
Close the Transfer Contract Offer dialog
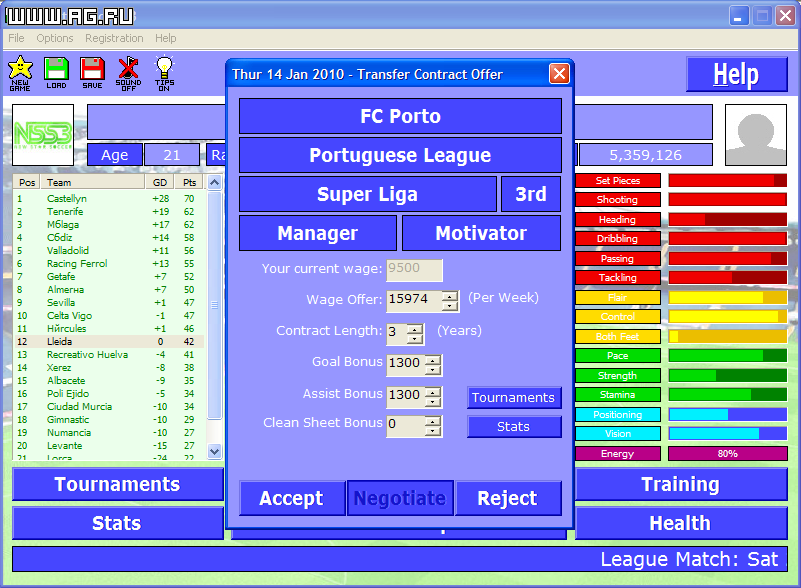pyautogui.click(x=559, y=74)
